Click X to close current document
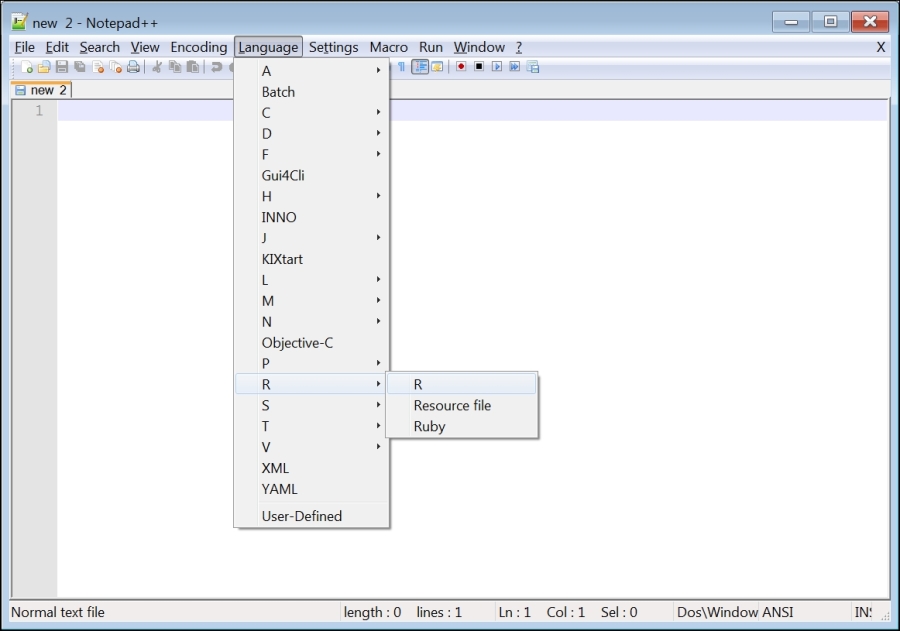This screenshot has width=900, height=631. click(881, 47)
